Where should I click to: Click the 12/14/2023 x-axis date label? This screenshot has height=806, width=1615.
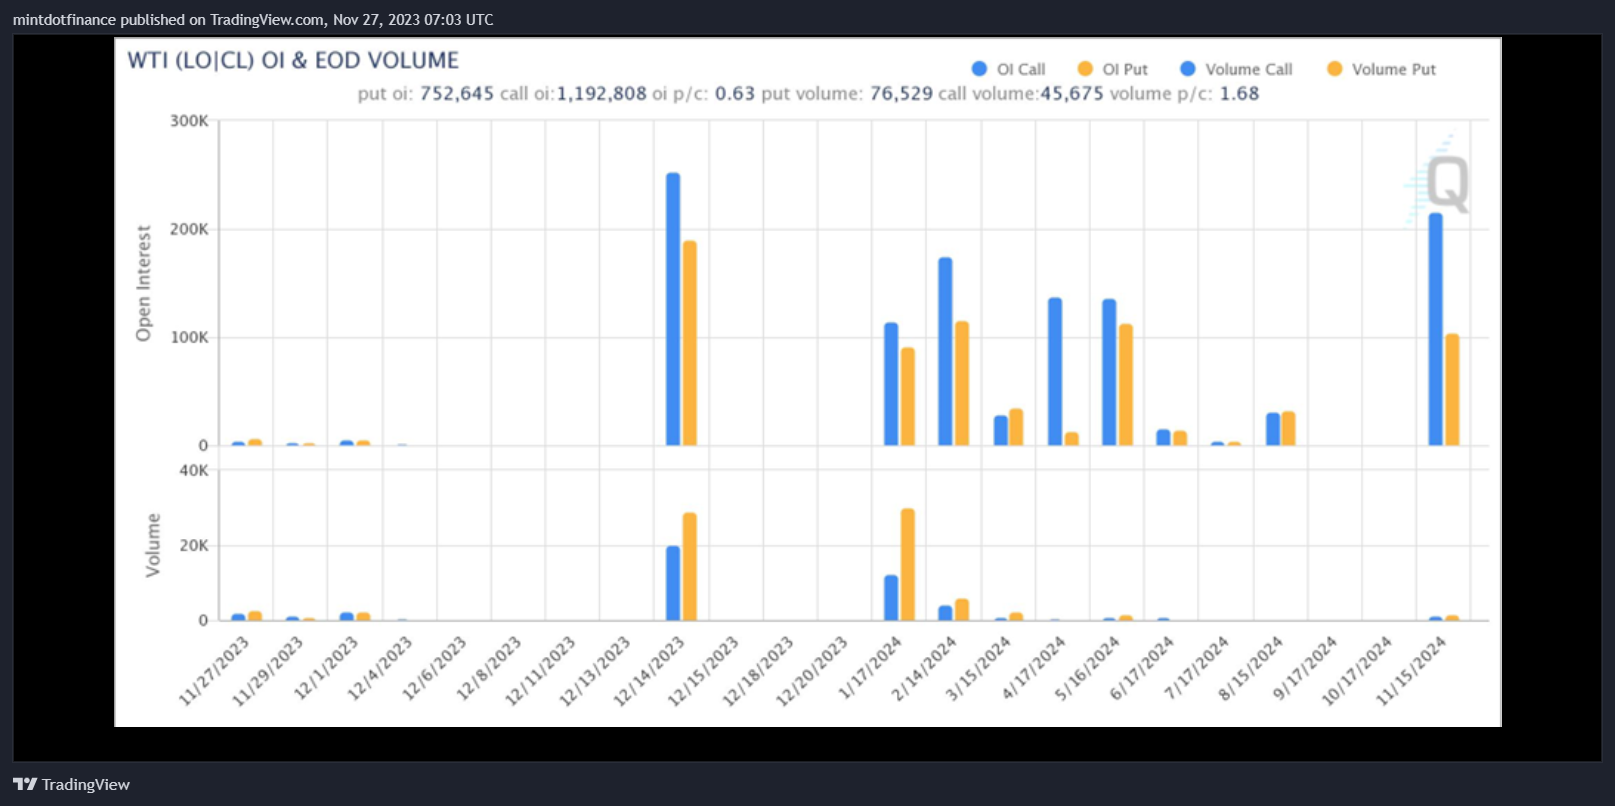[x=649, y=671]
